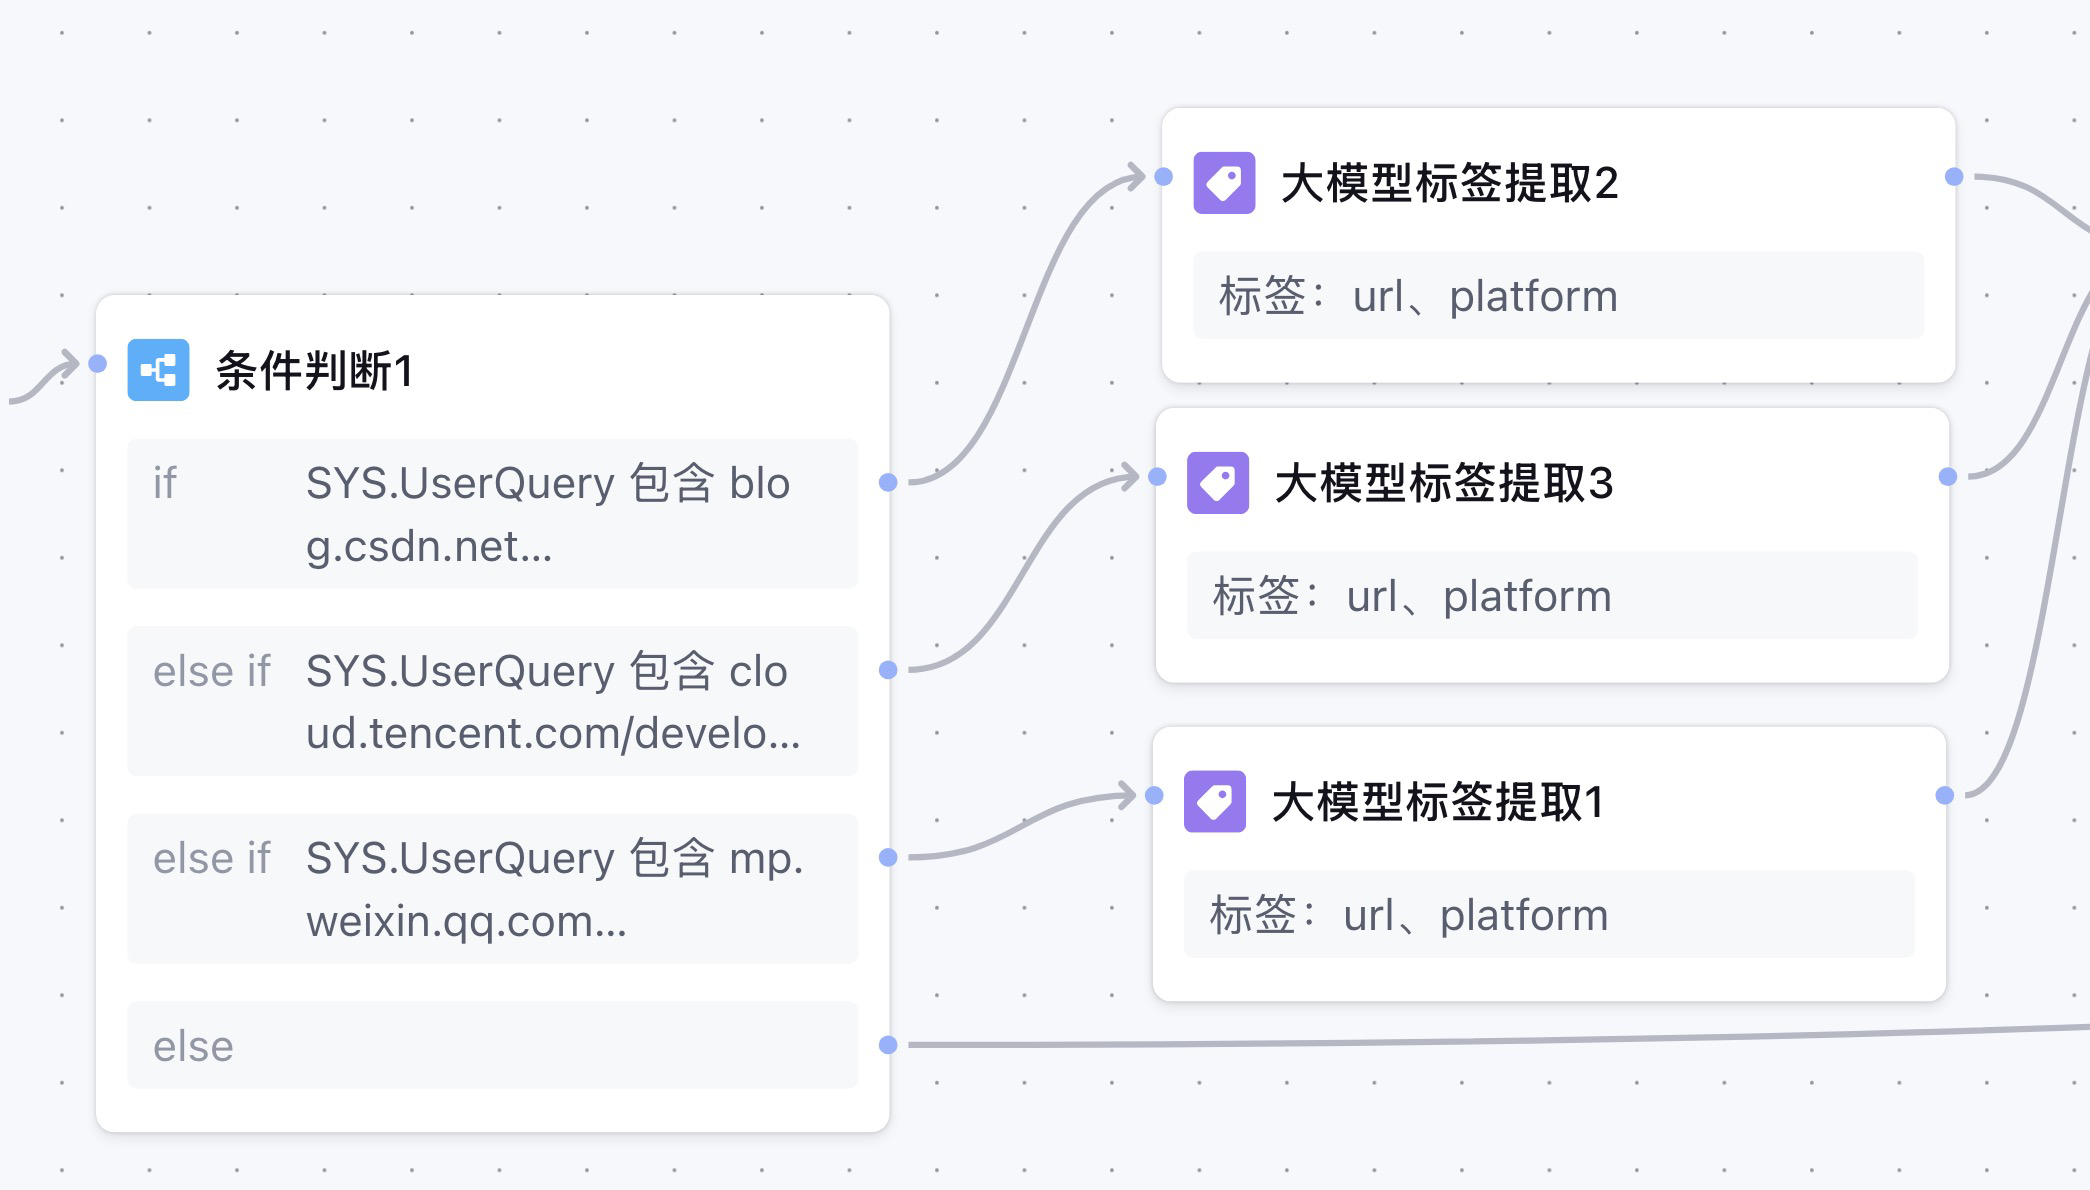Click the purple tag icon of 大模型标签提取1

(x=1214, y=801)
